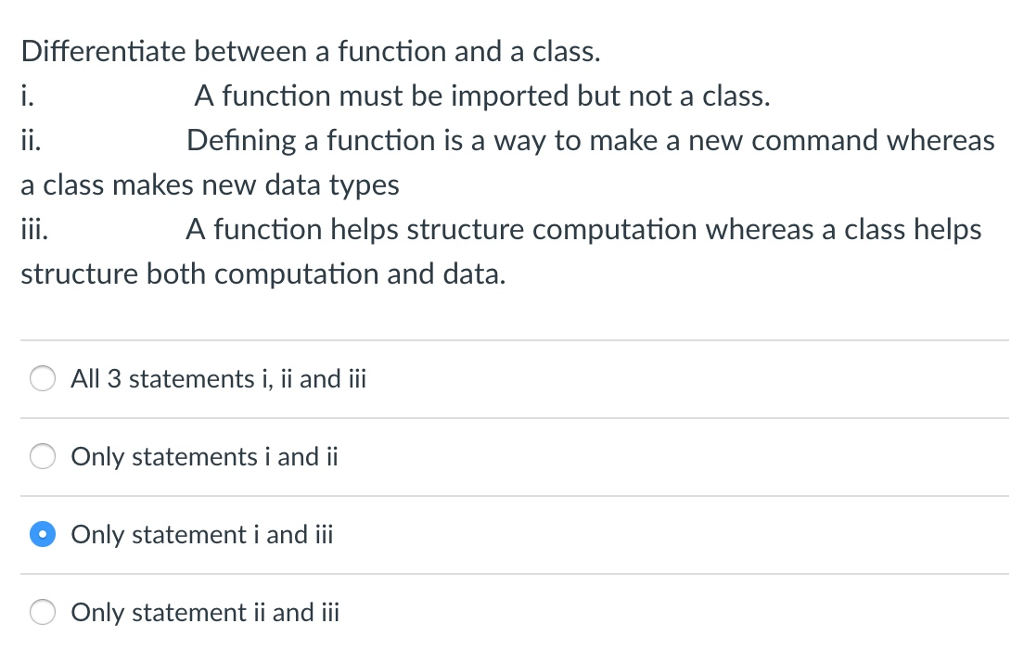Choose the "Only statements i and ii" radio circle
Image resolution: width=1024 pixels, height=649 pixels.
click(x=43, y=457)
